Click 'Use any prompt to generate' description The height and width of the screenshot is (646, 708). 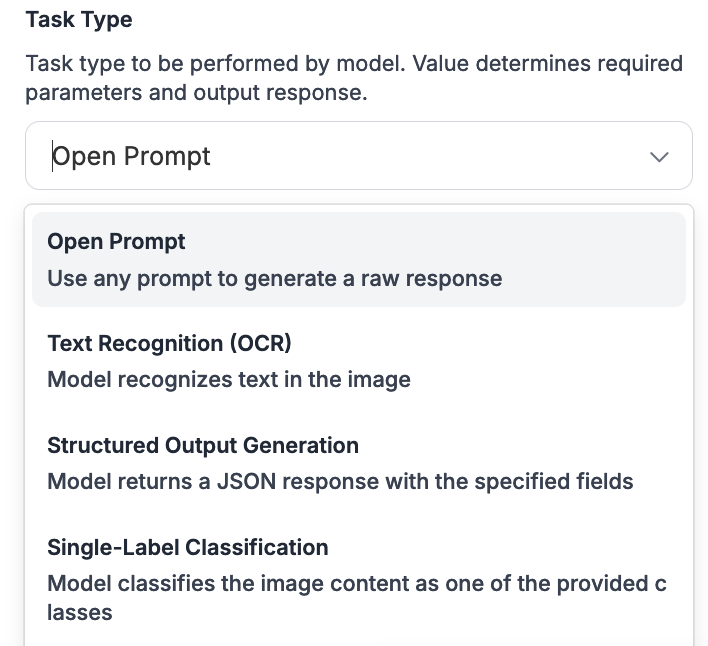click(274, 278)
